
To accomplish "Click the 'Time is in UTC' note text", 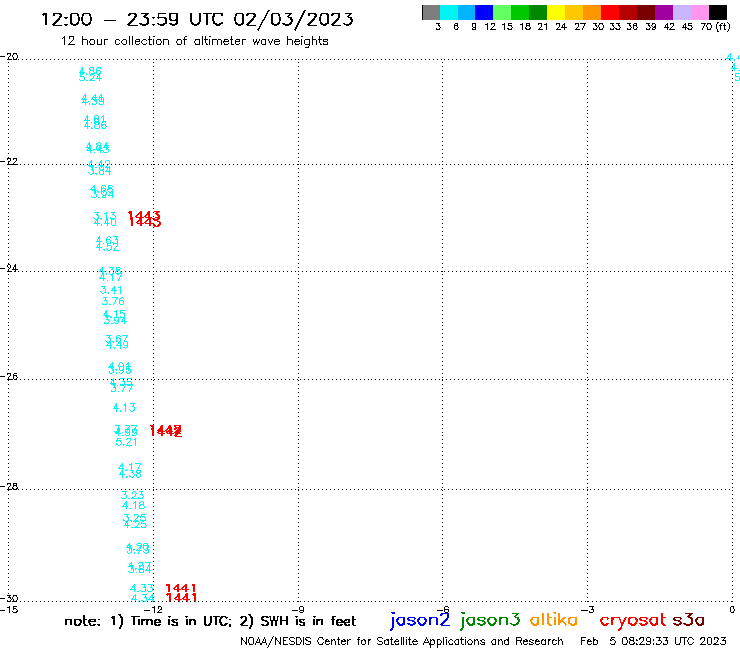I will pyautogui.click(x=181, y=621).
